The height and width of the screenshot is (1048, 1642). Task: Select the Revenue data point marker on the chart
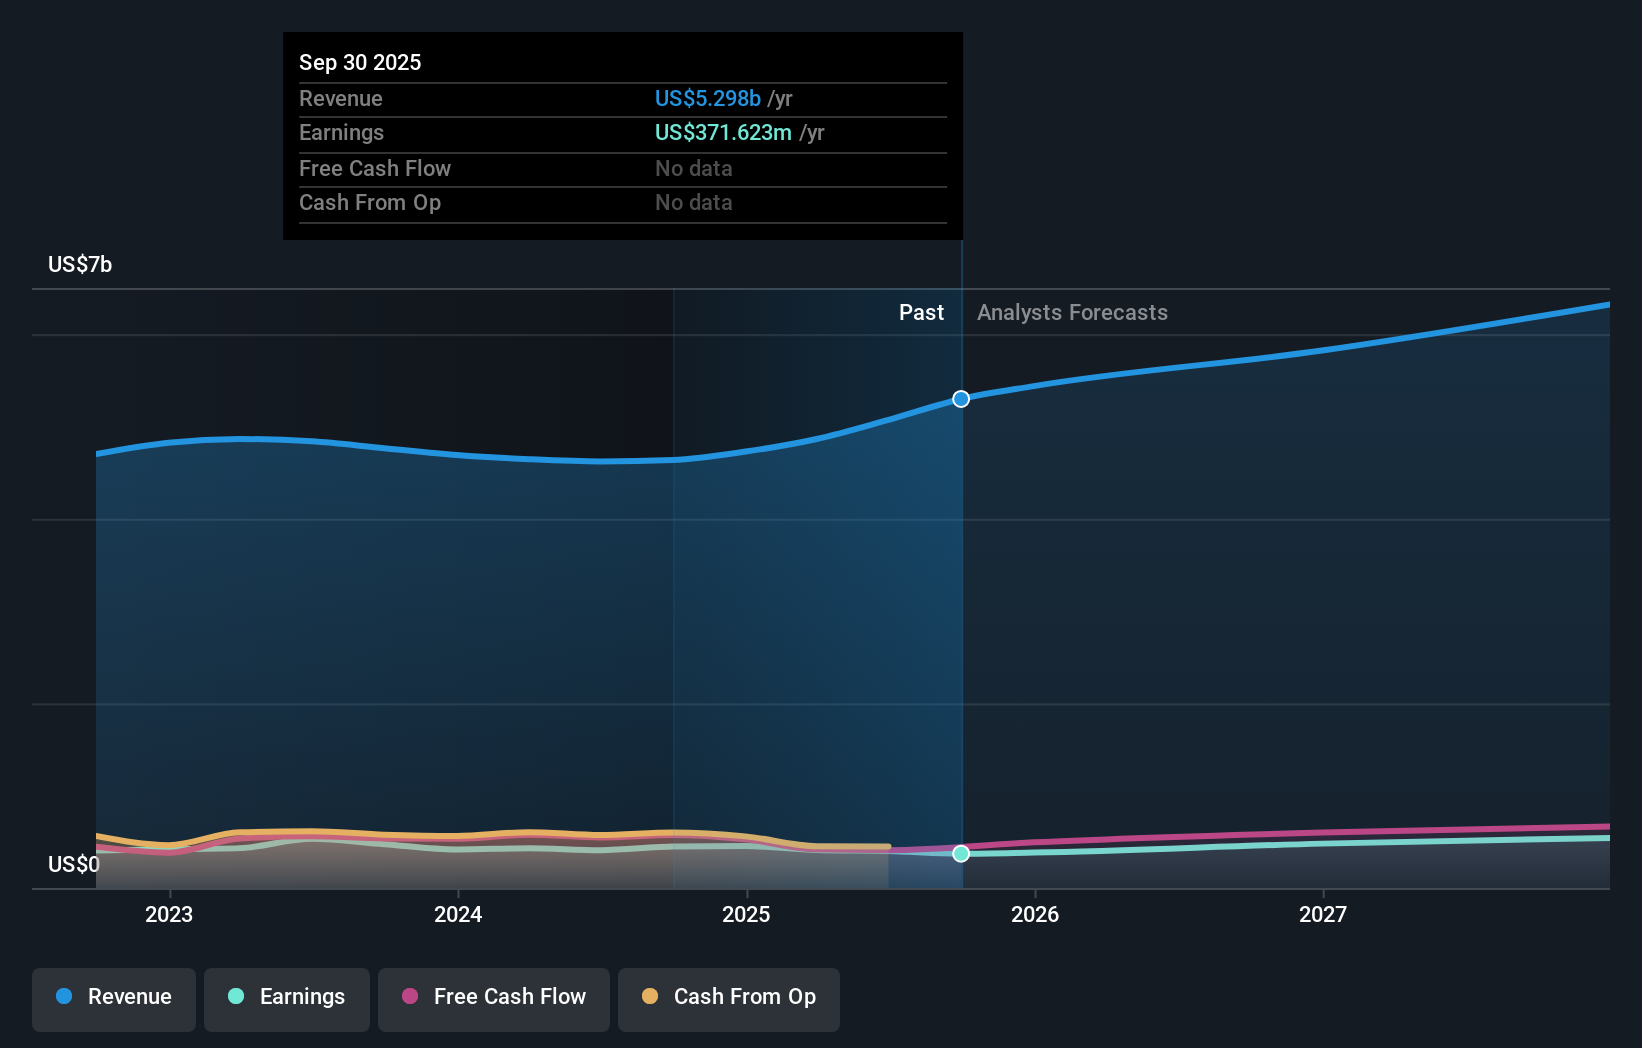click(x=961, y=398)
